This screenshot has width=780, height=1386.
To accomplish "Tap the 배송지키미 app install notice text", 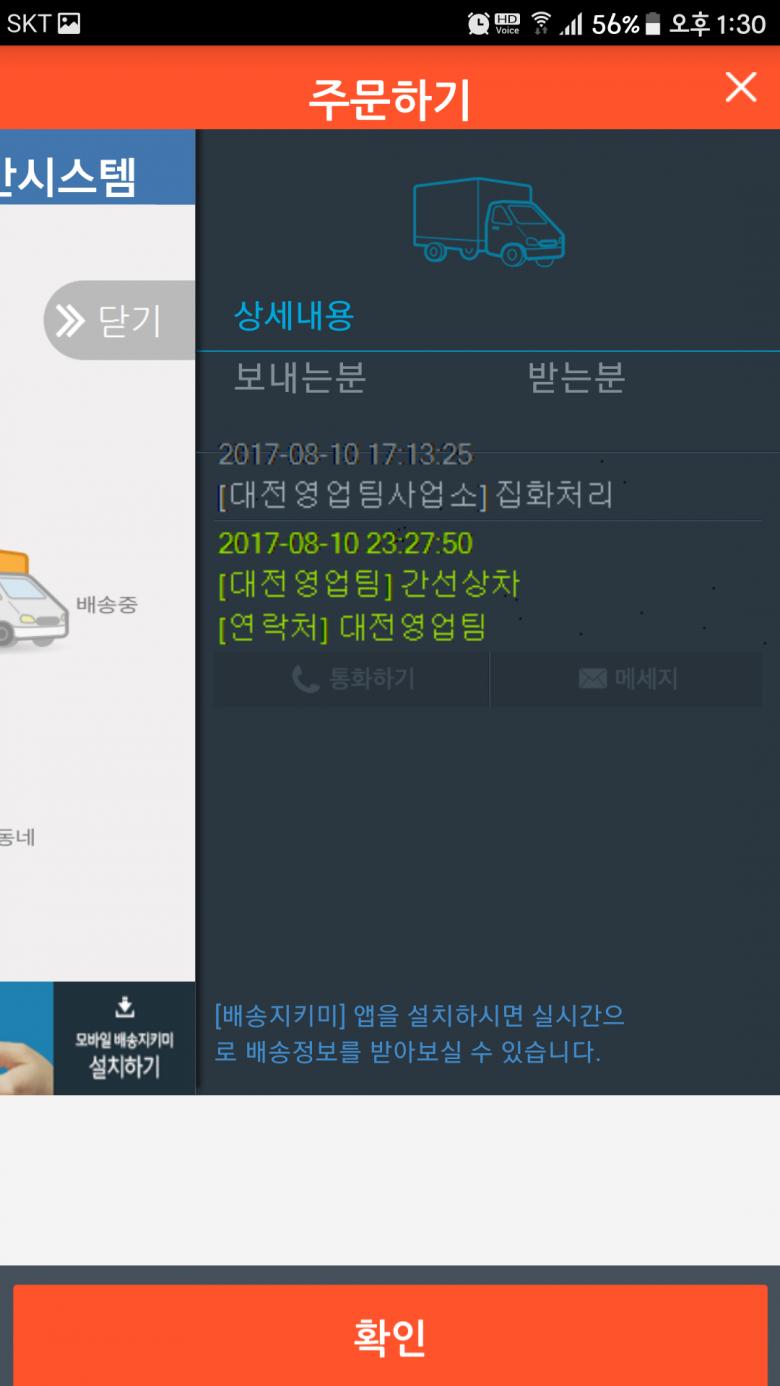I will point(420,1034).
